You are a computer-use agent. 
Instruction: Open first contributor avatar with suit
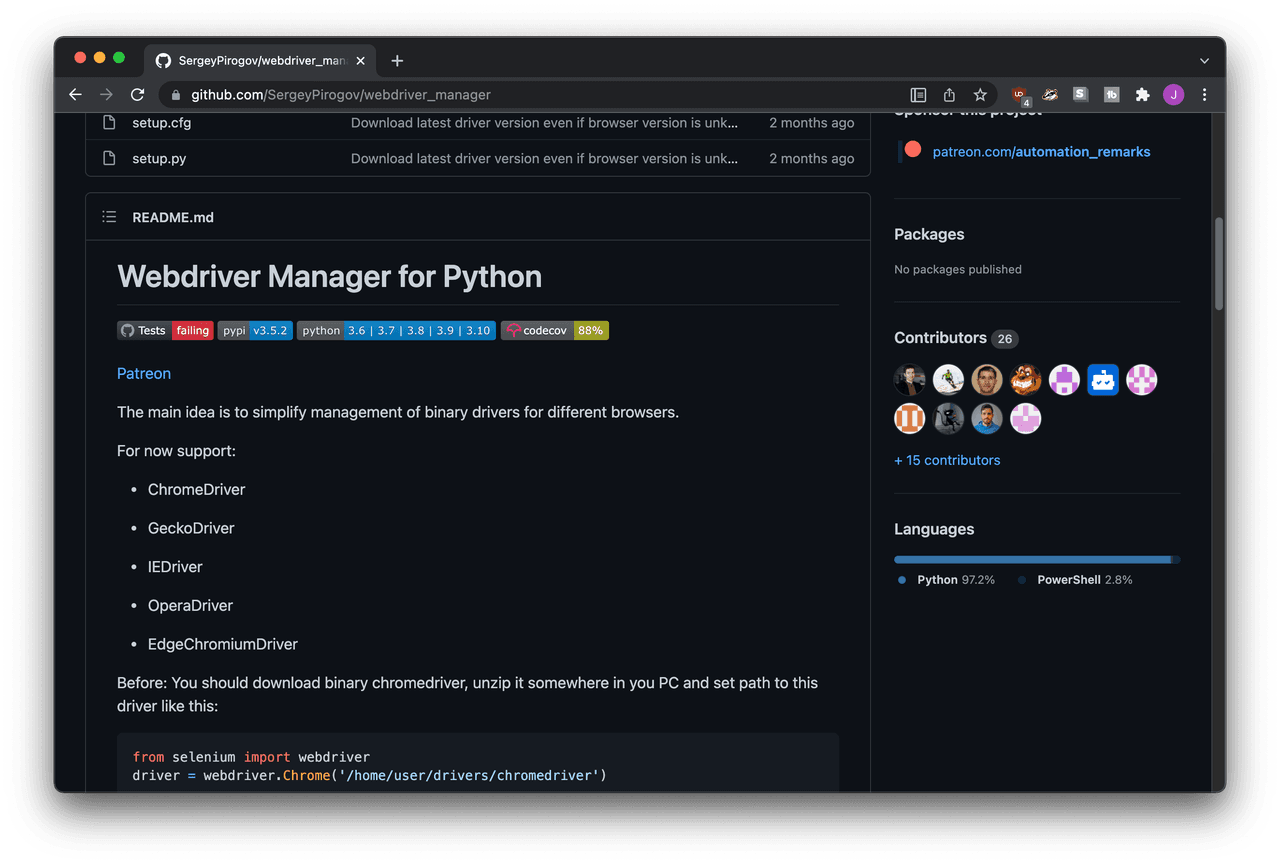tap(910, 380)
